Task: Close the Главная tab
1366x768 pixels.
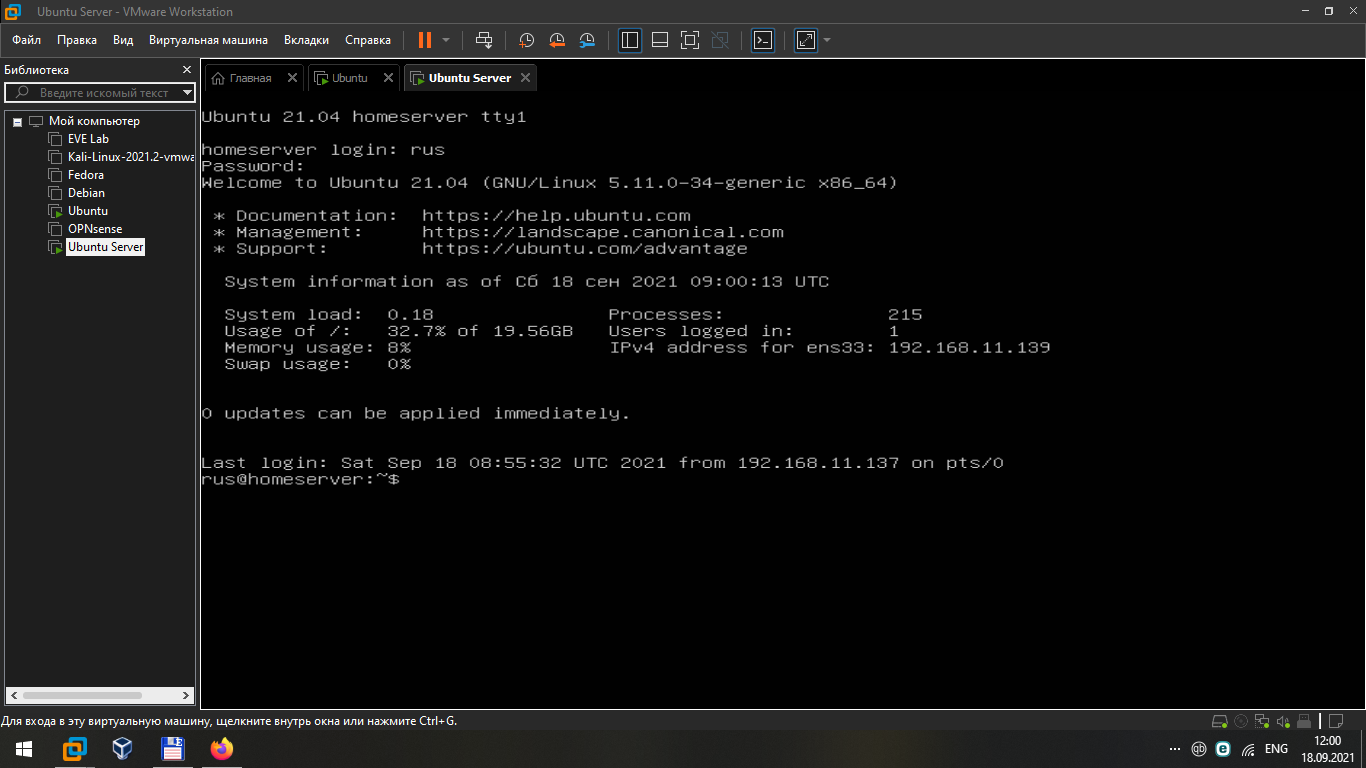Action: (x=292, y=77)
